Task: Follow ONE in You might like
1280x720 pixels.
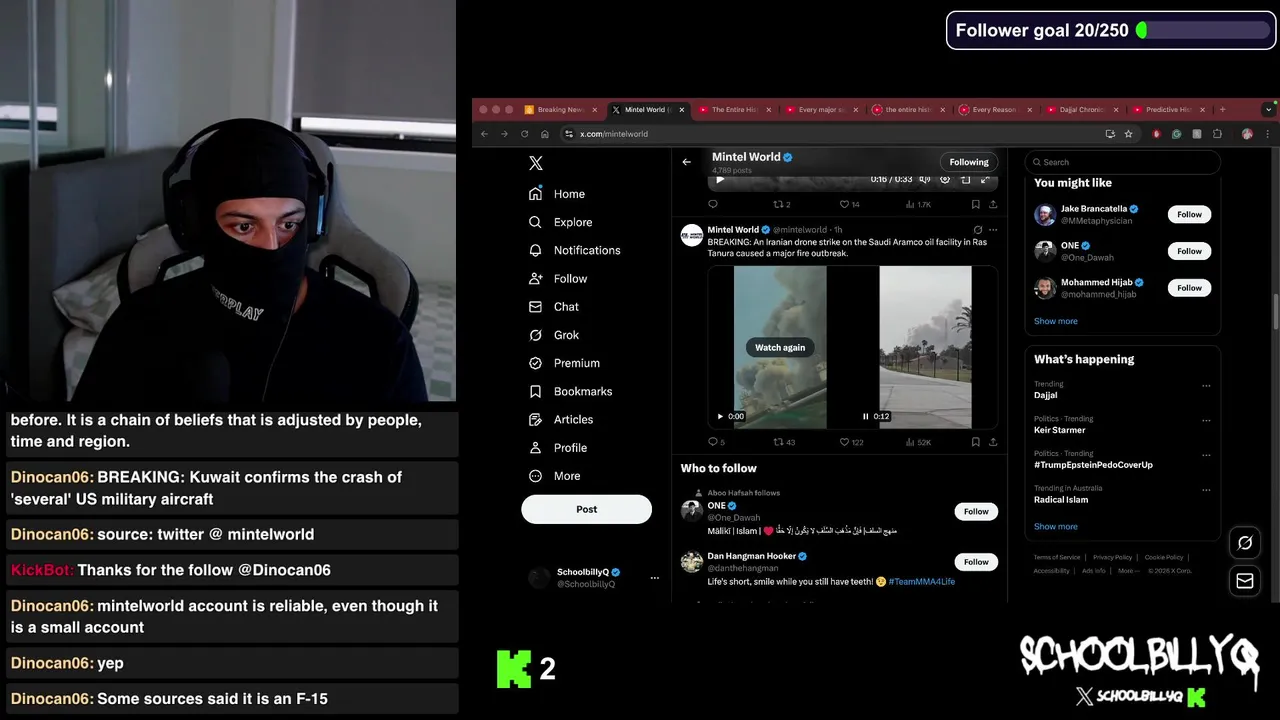Action: pyautogui.click(x=1189, y=251)
